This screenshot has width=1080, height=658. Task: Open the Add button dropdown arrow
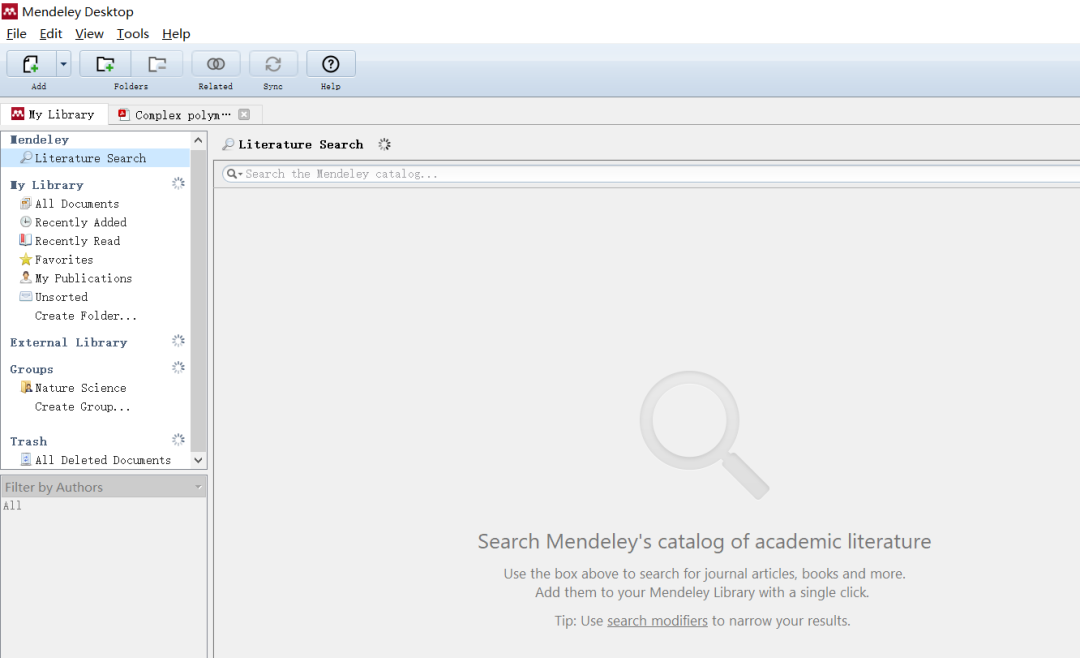tap(63, 64)
